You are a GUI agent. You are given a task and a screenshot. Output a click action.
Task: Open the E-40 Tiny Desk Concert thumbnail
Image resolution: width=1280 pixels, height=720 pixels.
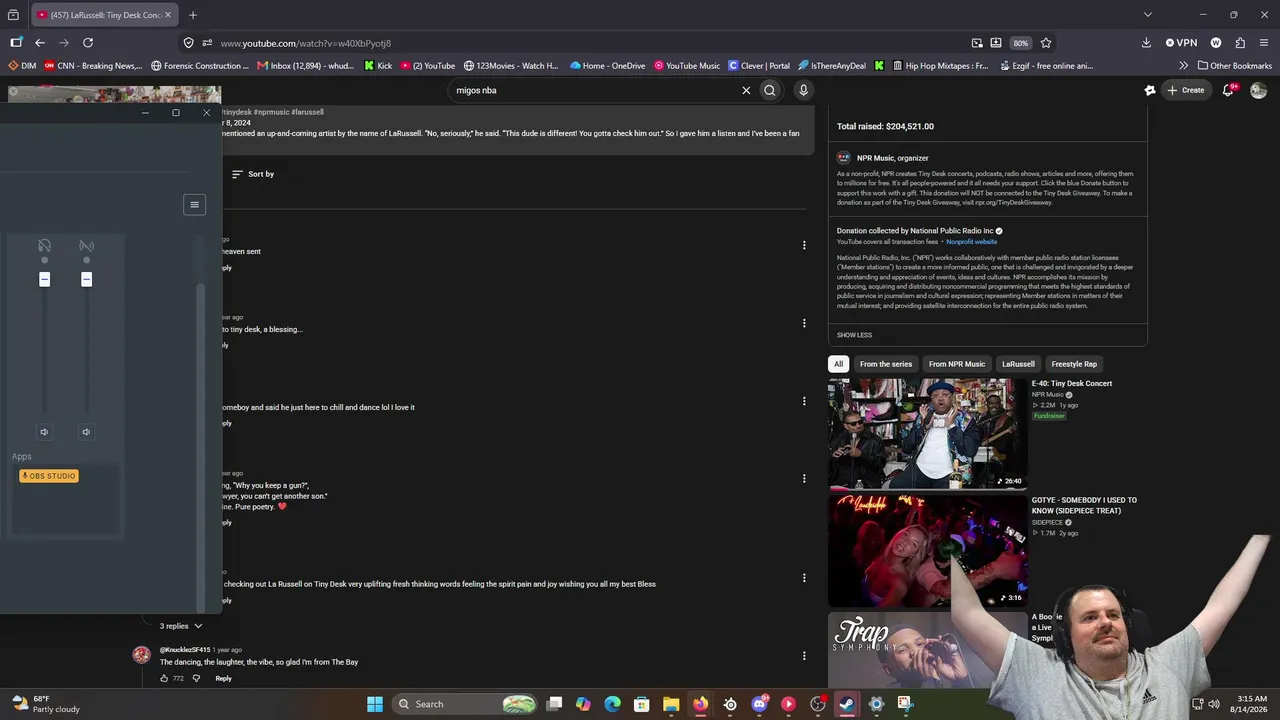(927, 433)
